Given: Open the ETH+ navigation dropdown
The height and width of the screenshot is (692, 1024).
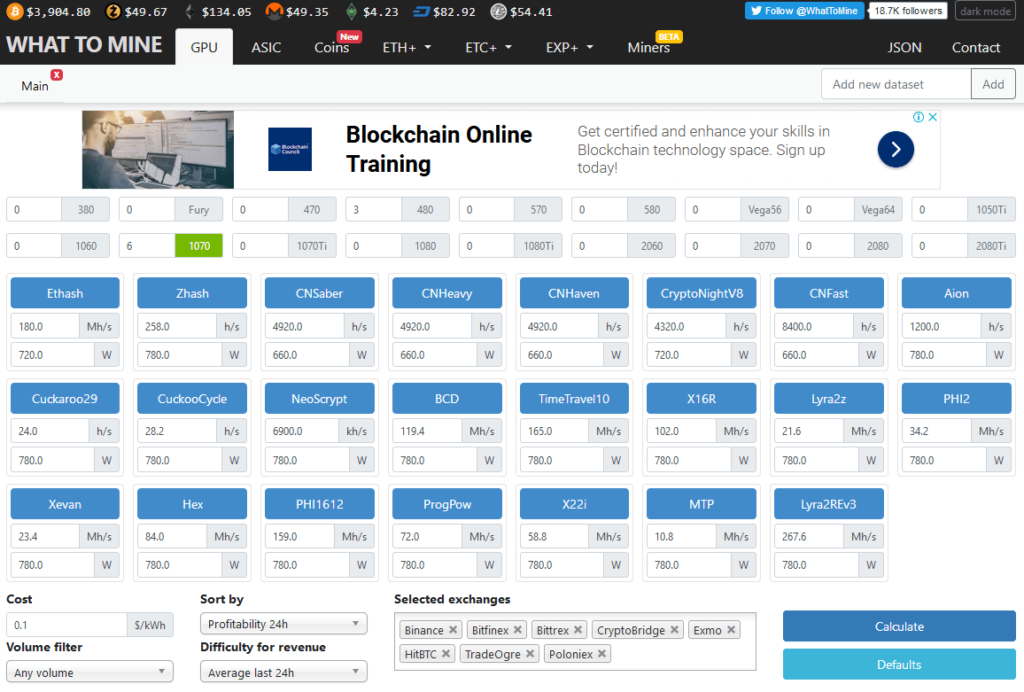Looking at the screenshot, I should (x=407, y=47).
